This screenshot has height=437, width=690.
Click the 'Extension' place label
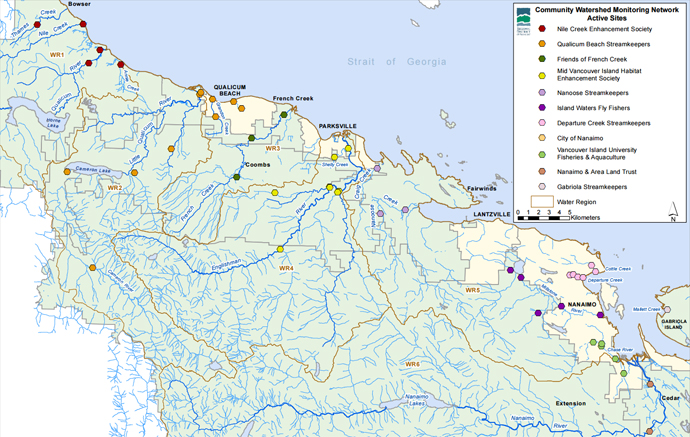pos(571,403)
